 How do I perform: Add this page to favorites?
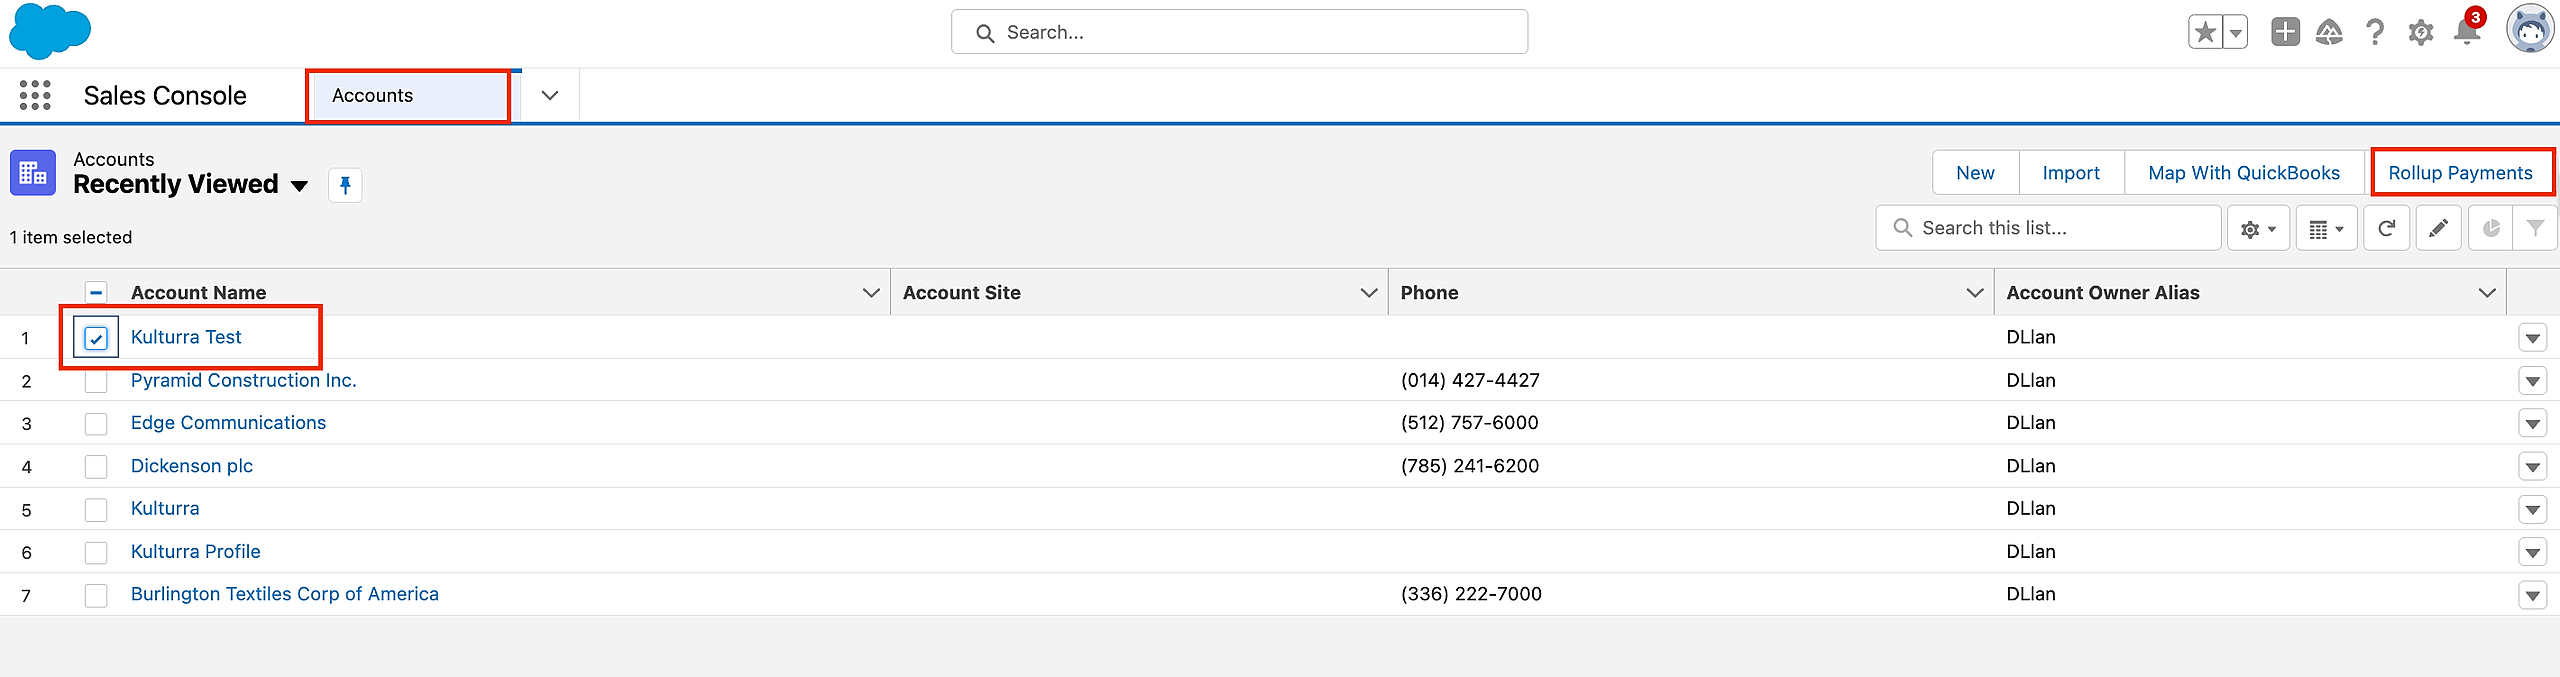(x=2205, y=32)
